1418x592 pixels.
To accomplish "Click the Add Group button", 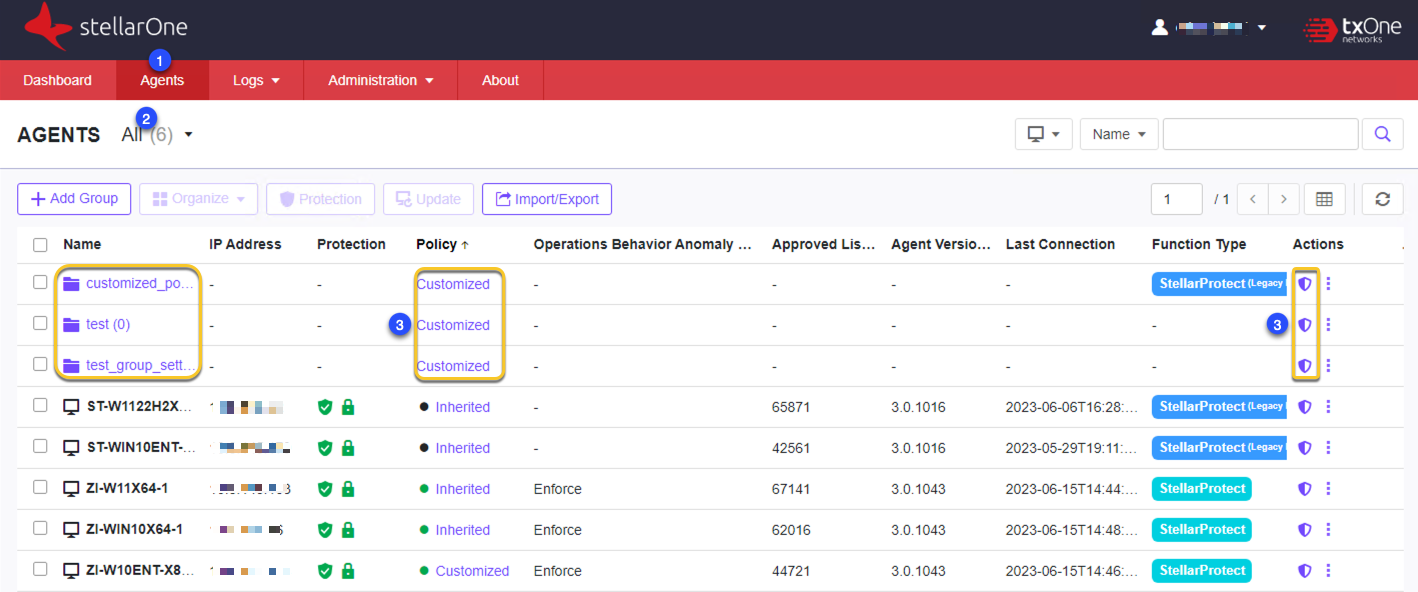I will tap(74, 199).
